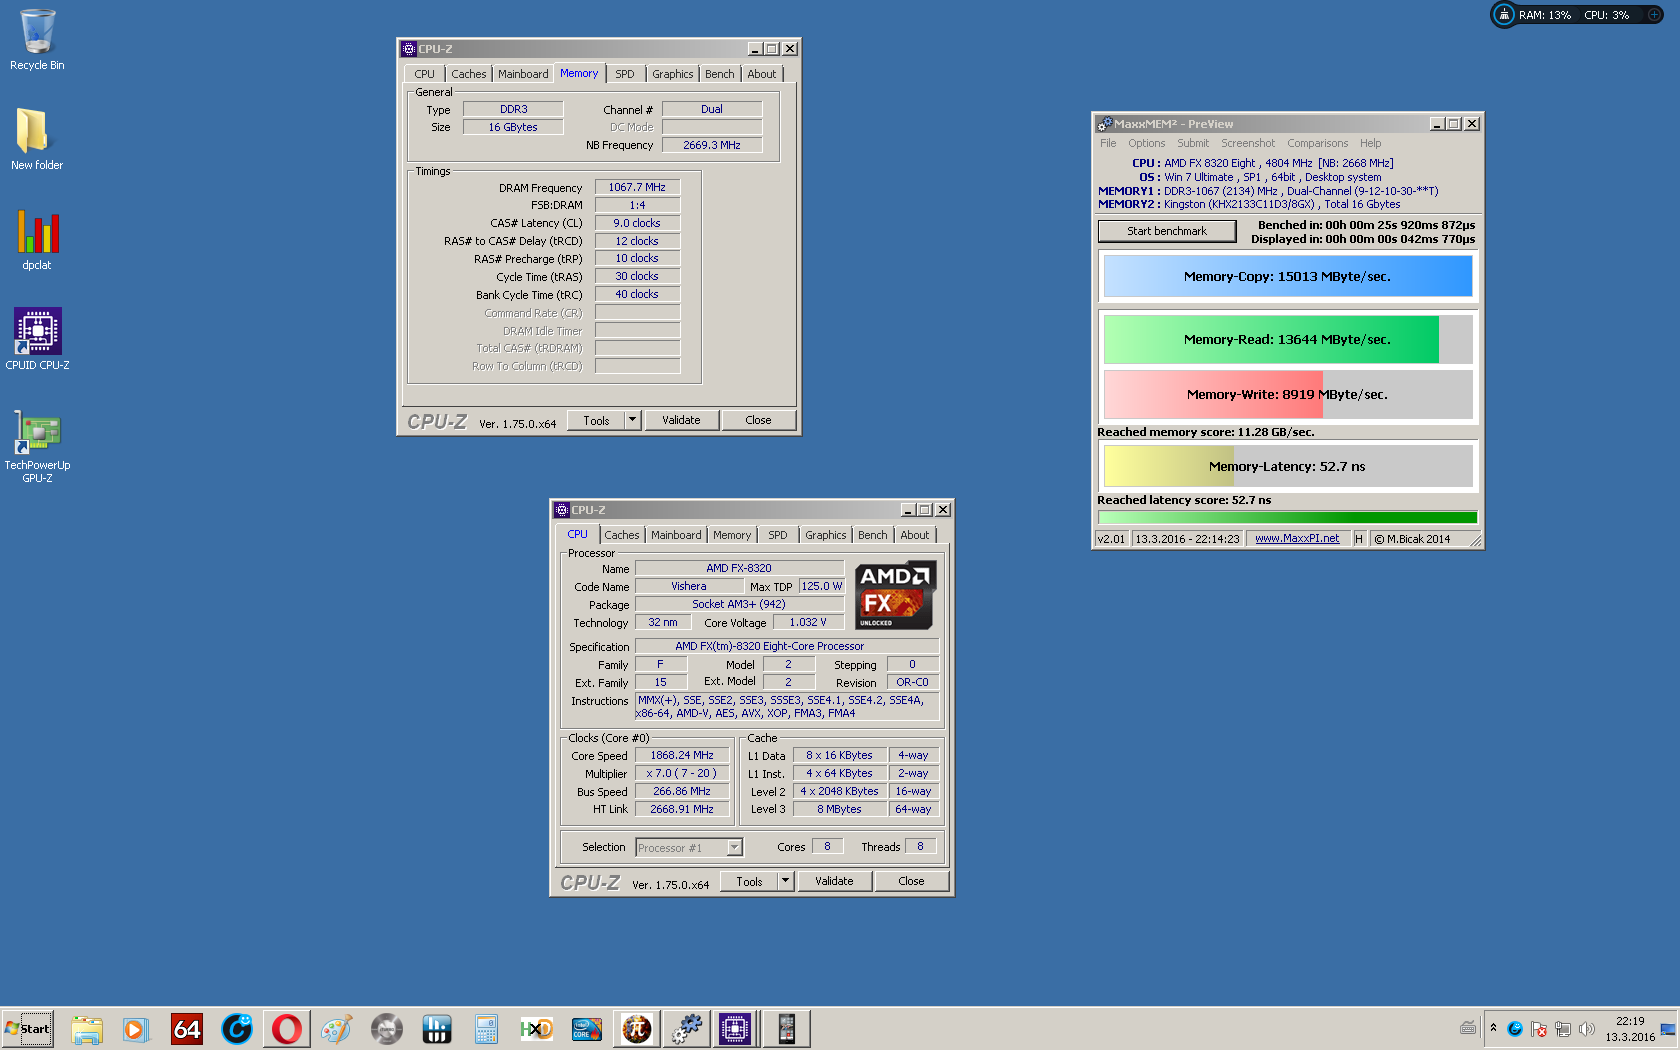Switch to Caches tab in upper CPU-Z
The width and height of the screenshot is (1680, 1050).
click(468, 74)
